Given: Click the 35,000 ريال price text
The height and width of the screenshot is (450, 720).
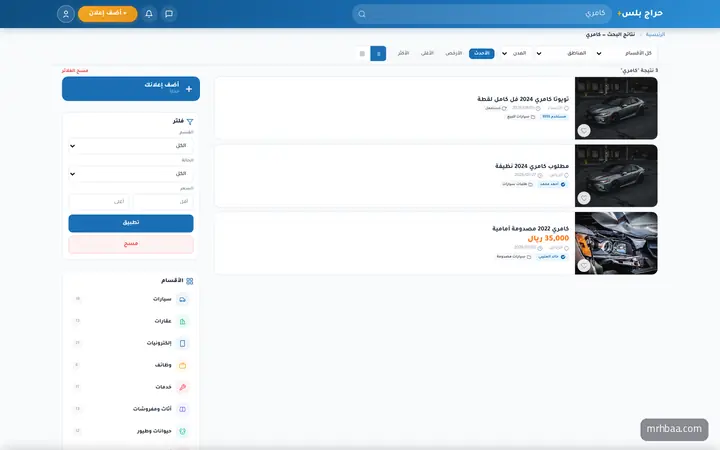Looking at the screenshot, I should (548, 238).
